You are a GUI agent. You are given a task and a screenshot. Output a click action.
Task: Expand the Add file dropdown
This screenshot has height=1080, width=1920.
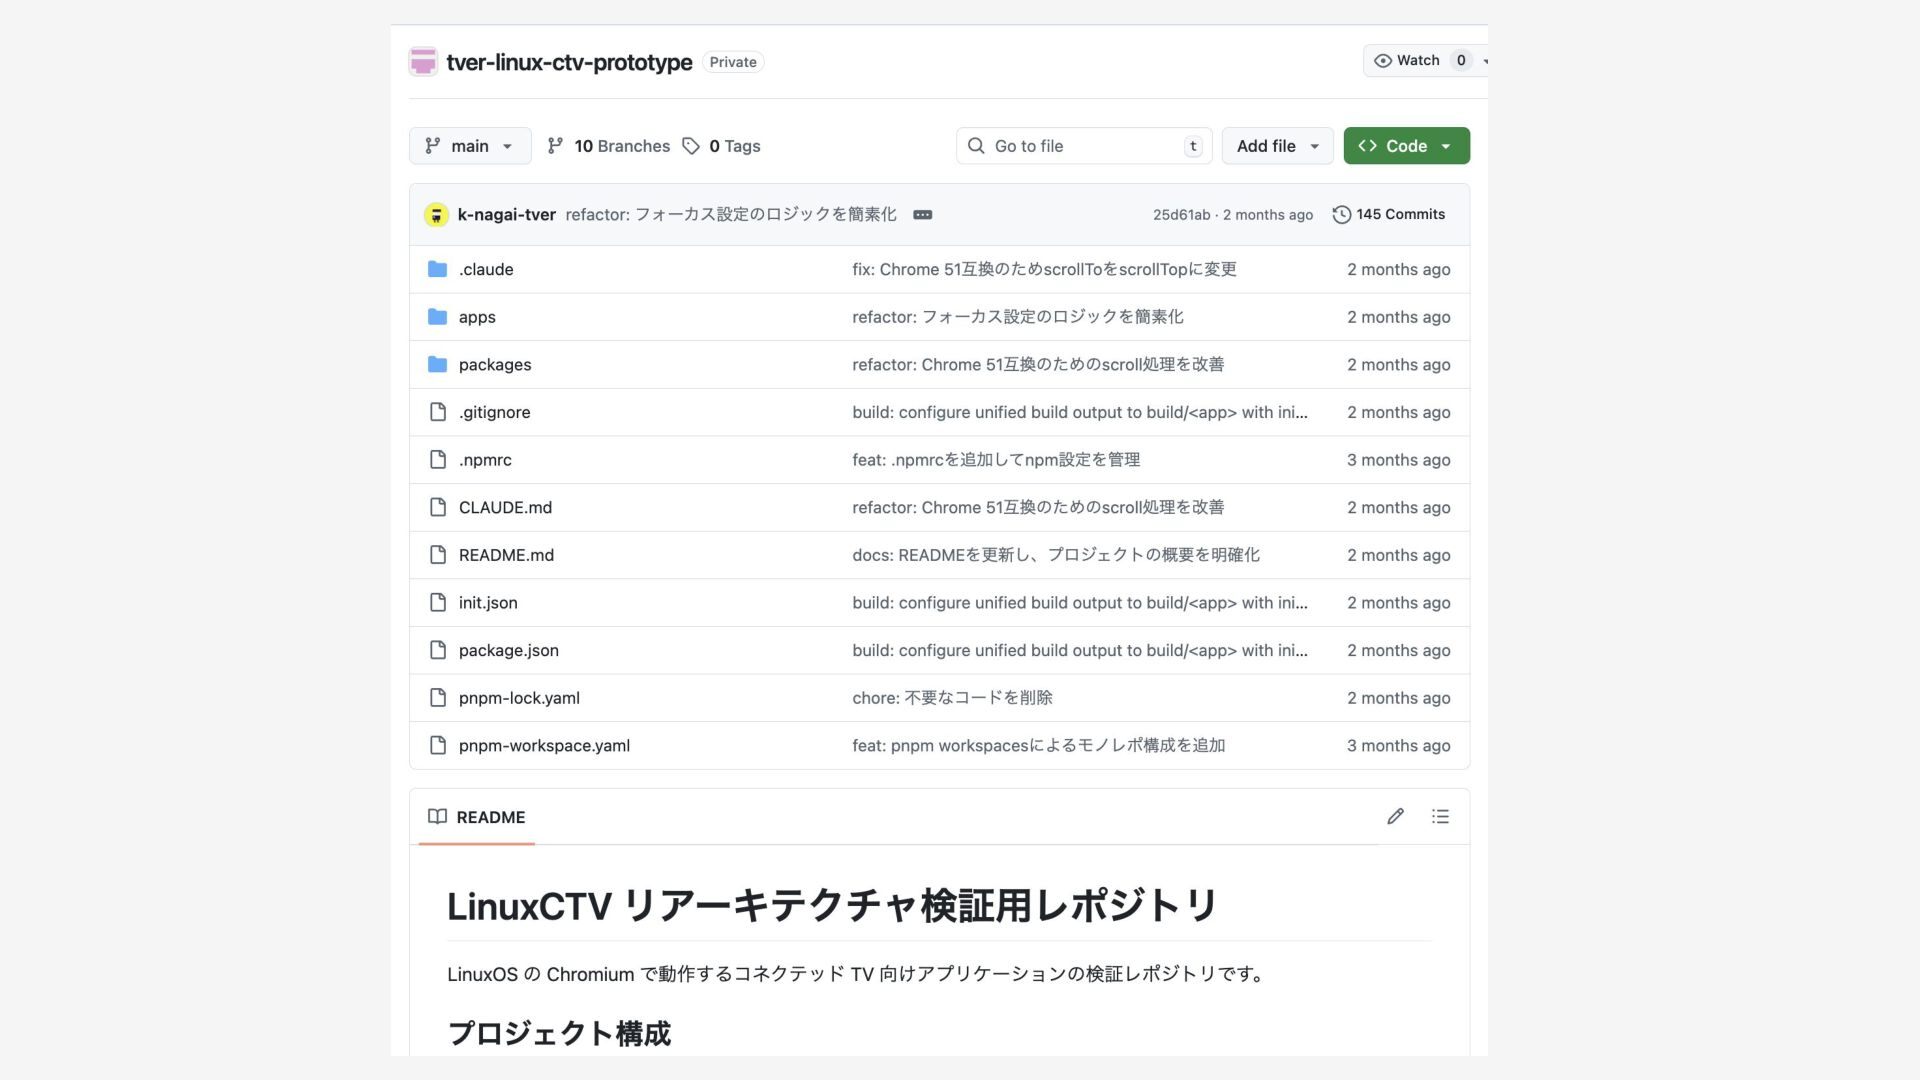[x=1277, y=146]
